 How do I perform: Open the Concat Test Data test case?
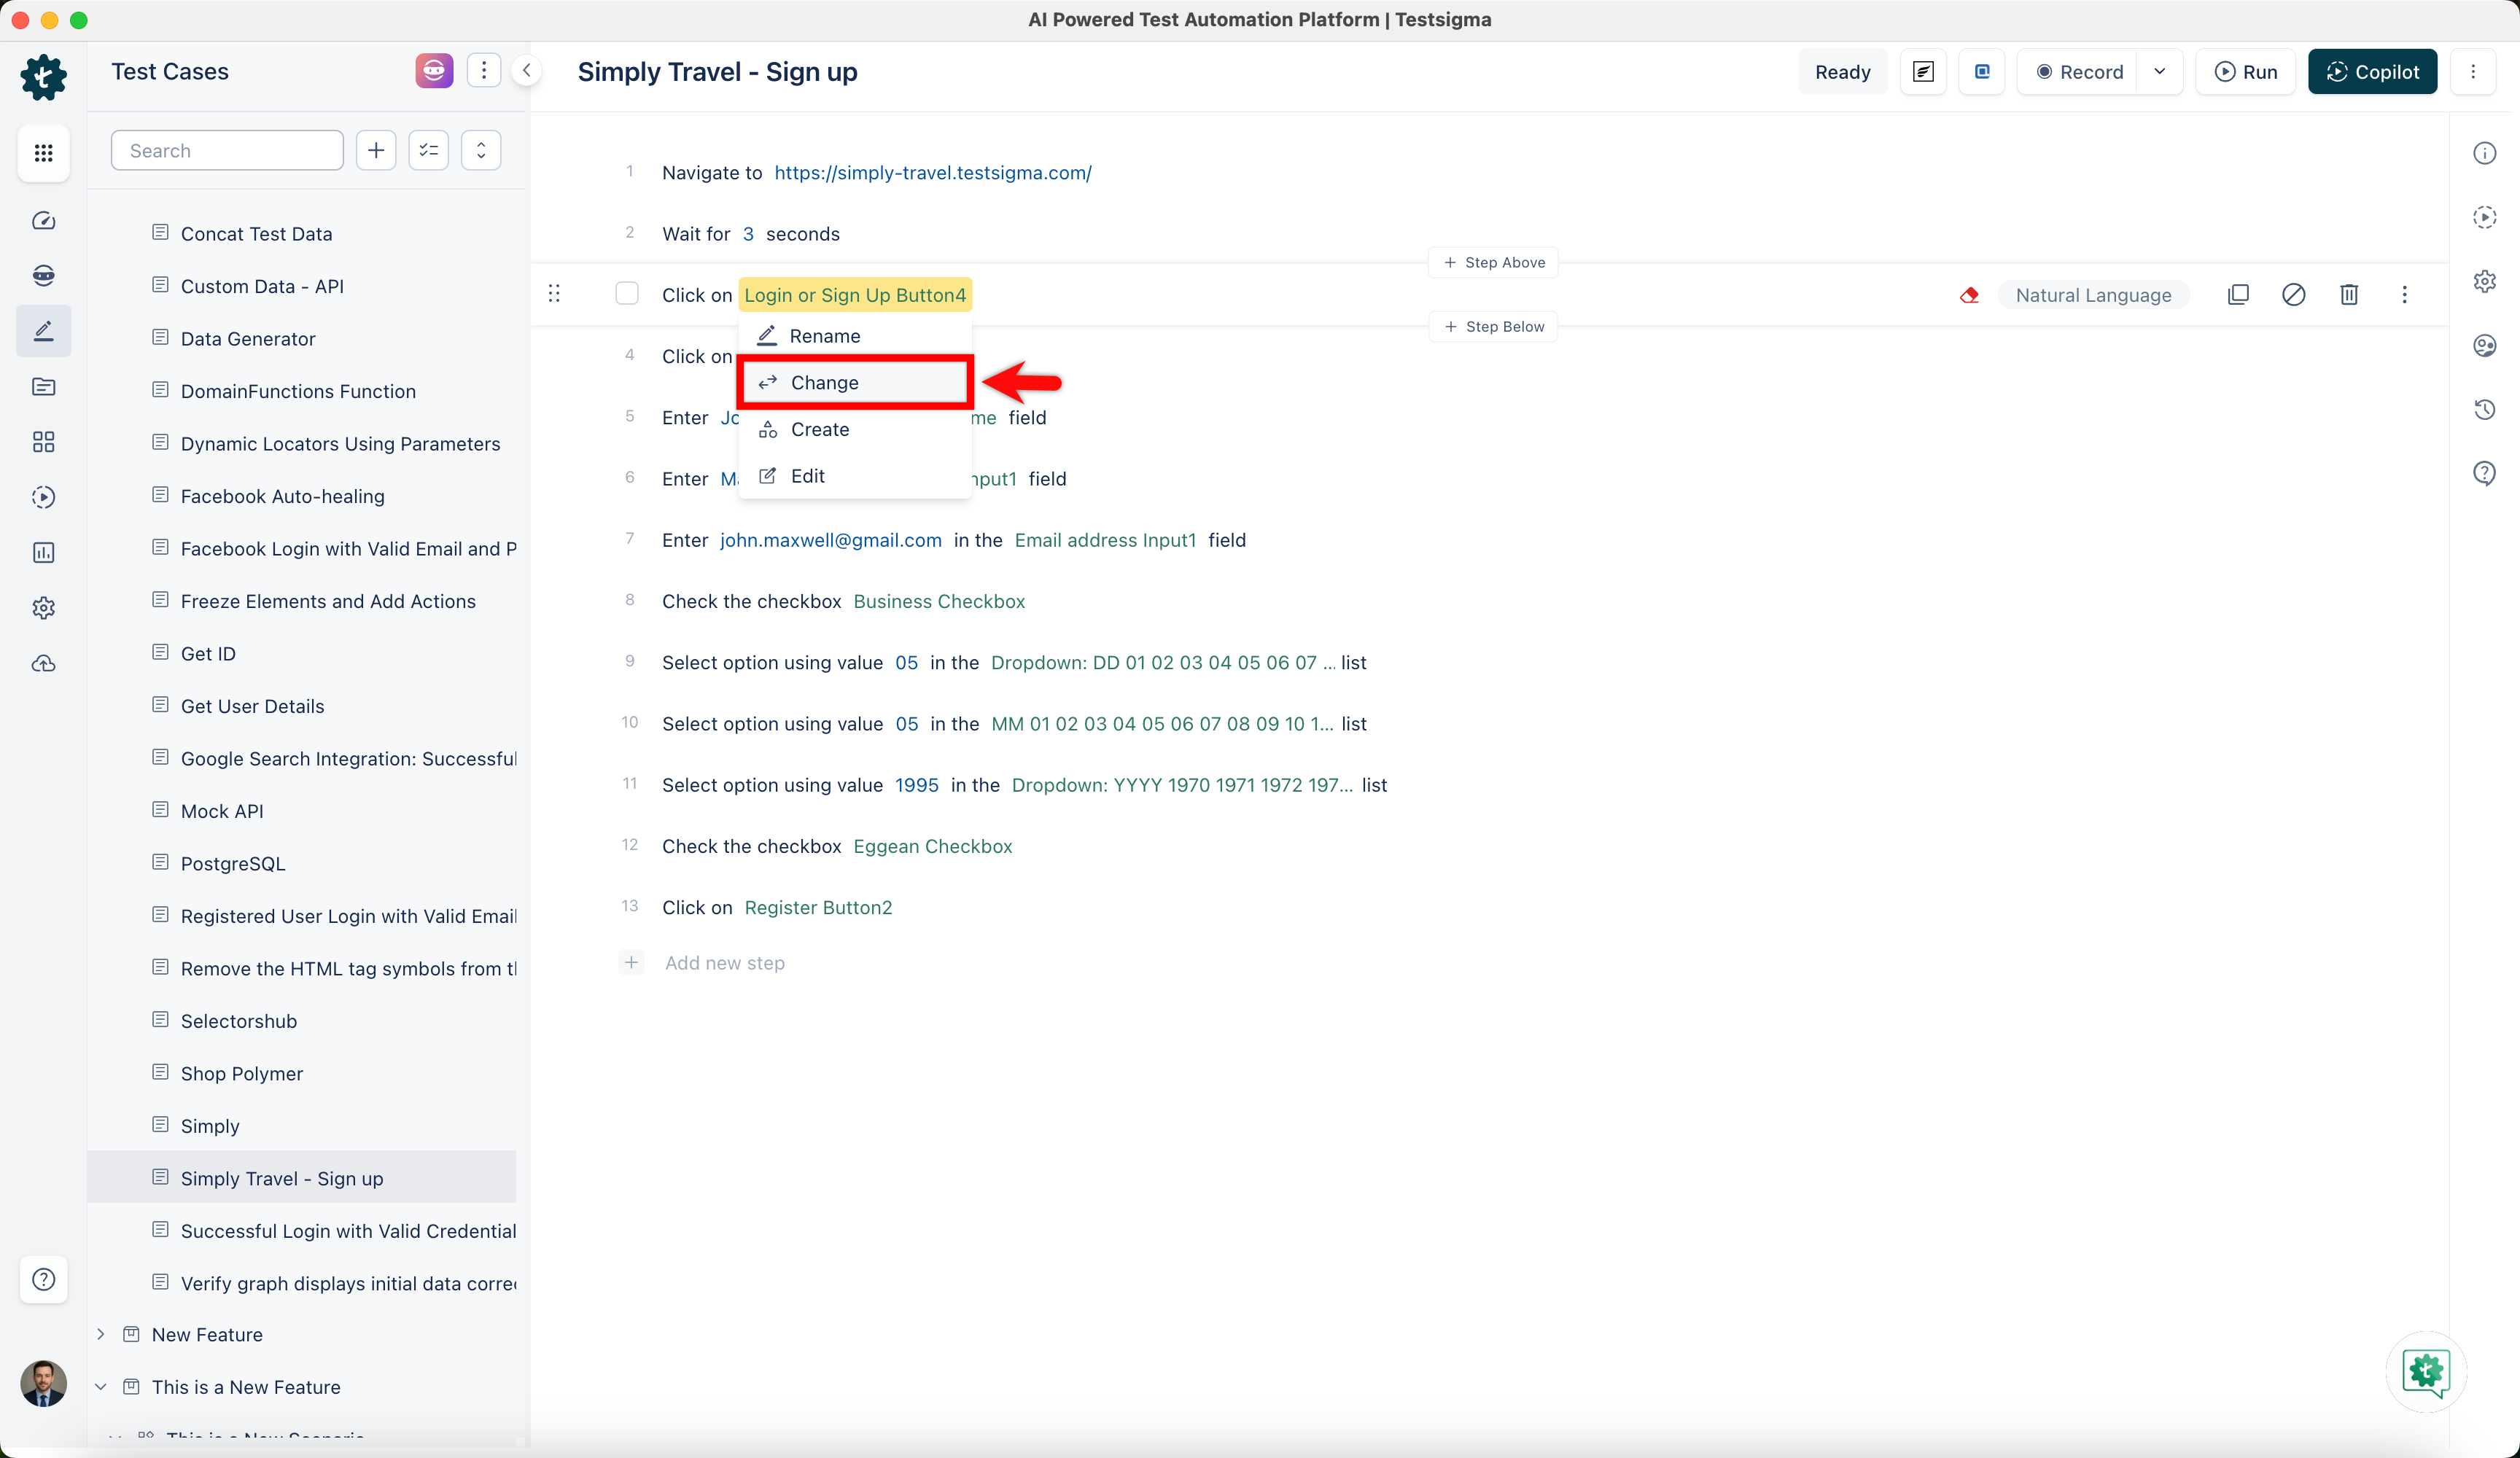[256, 233]
